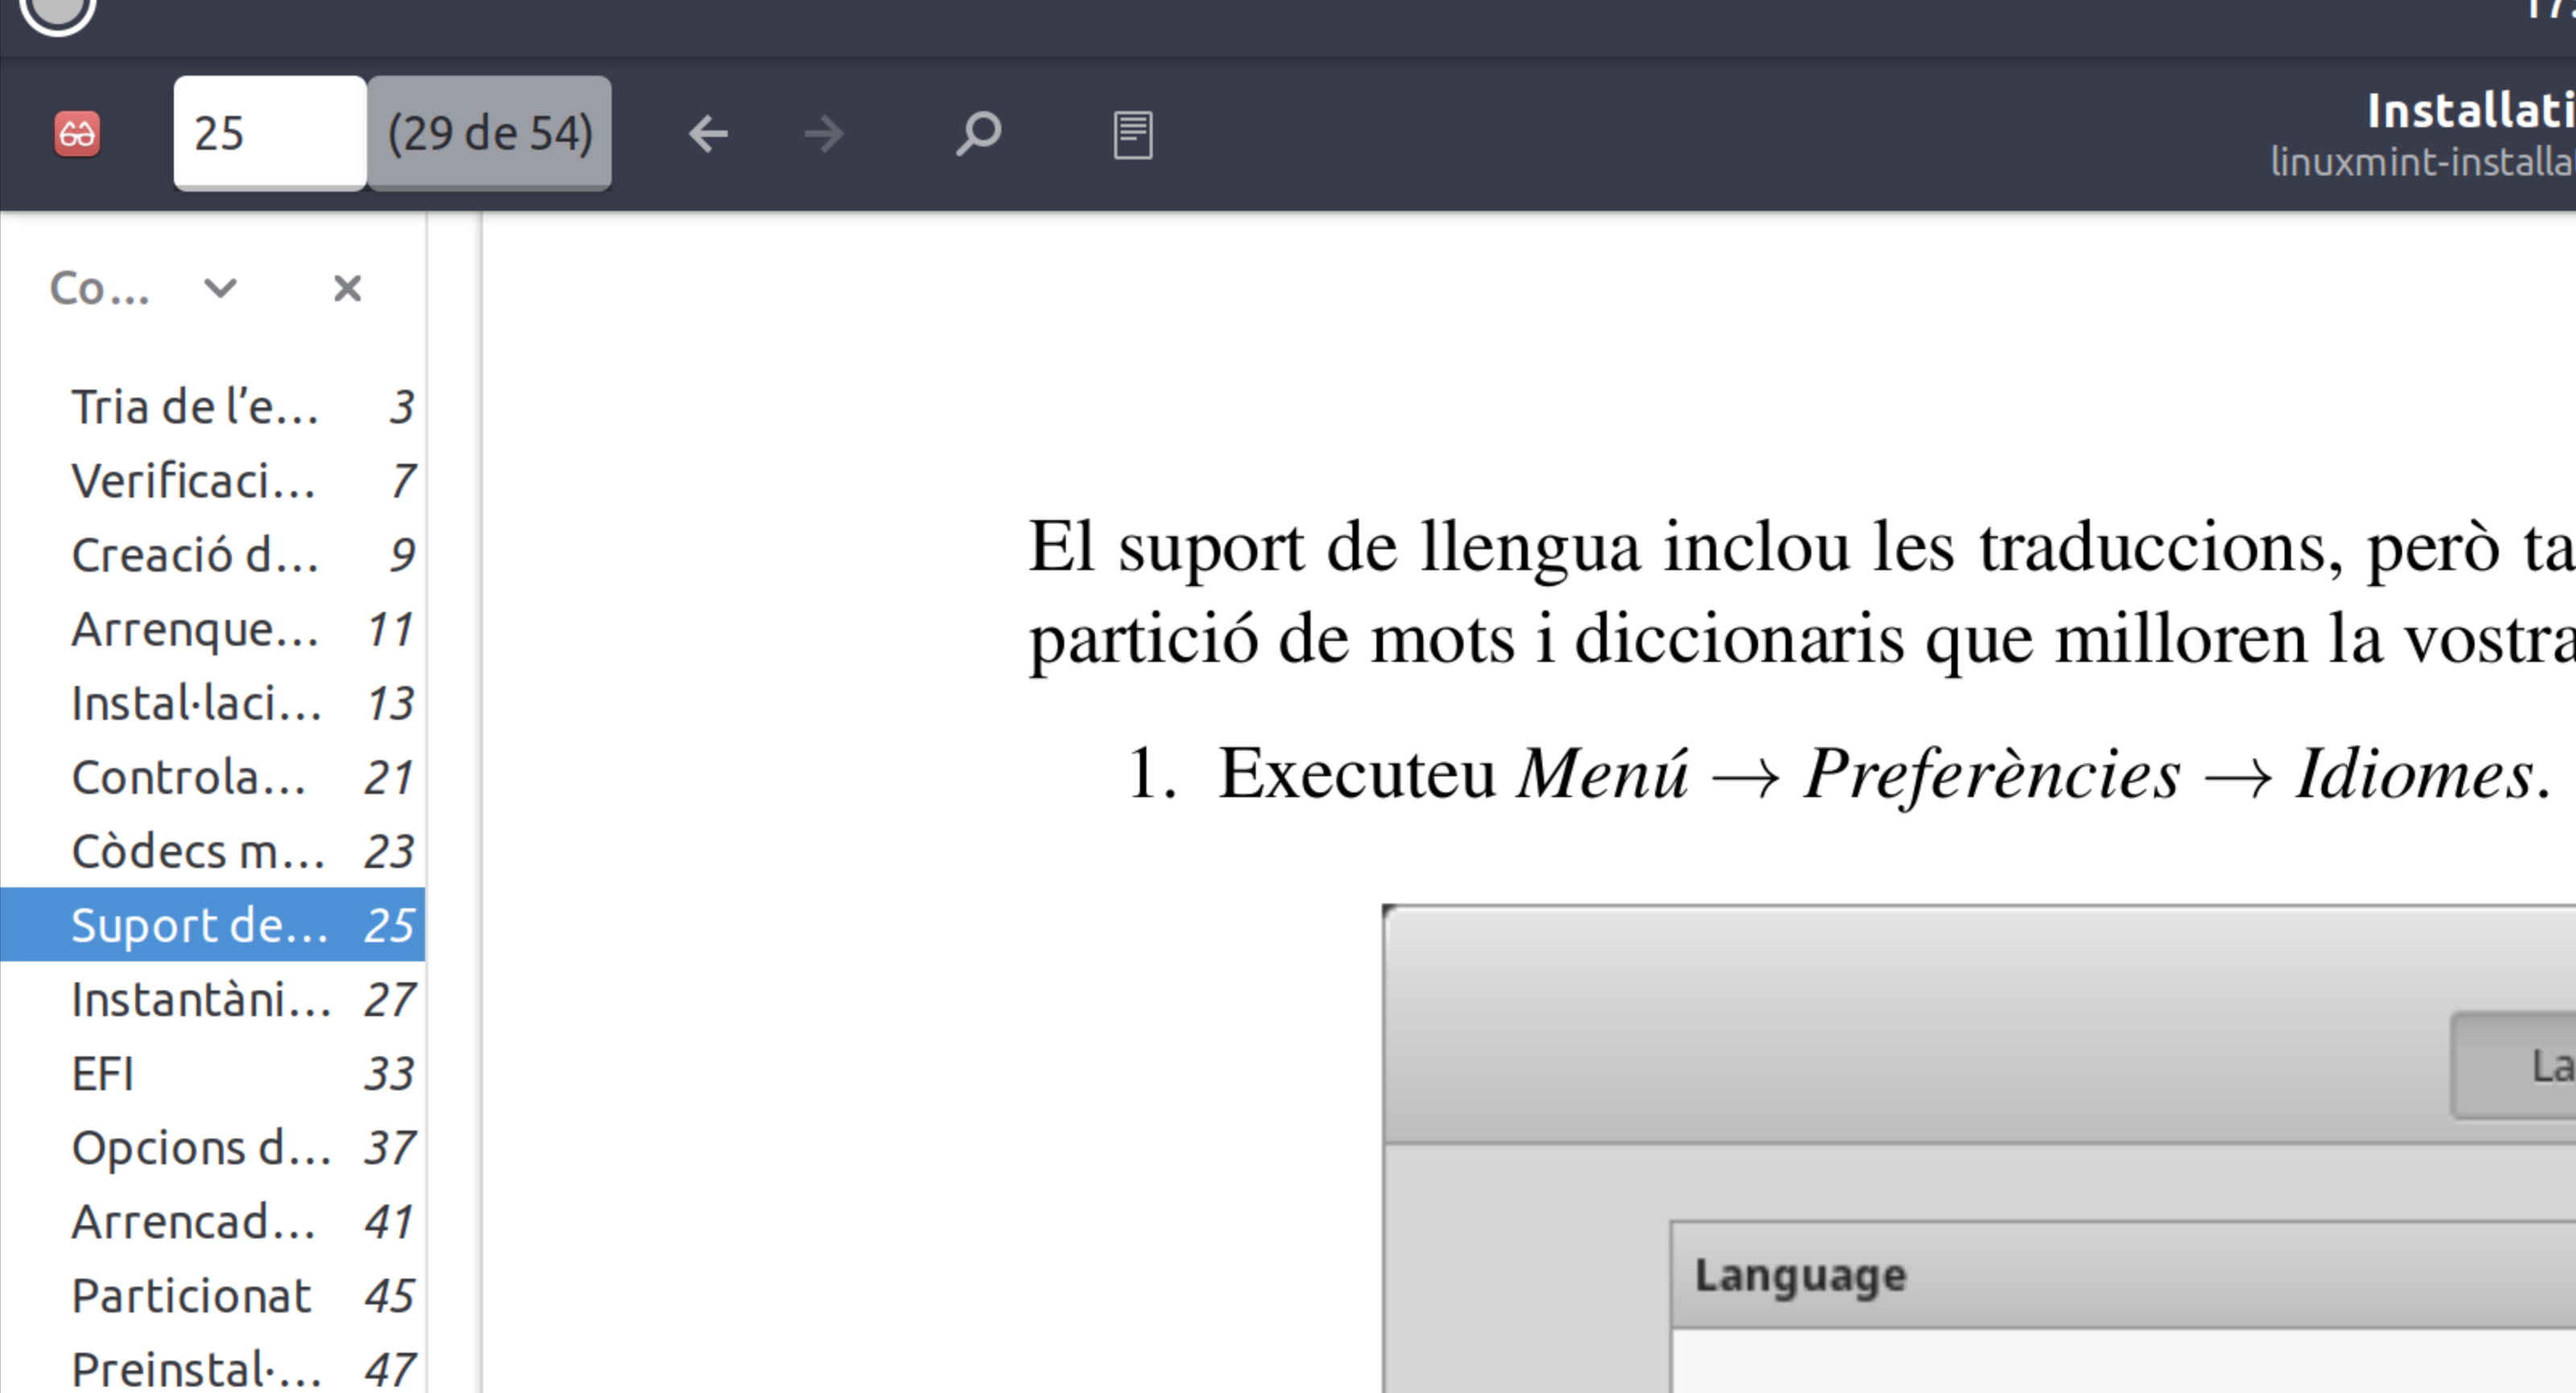
Task: Toggle the sidebar page icon
Action: (1133, 134)
